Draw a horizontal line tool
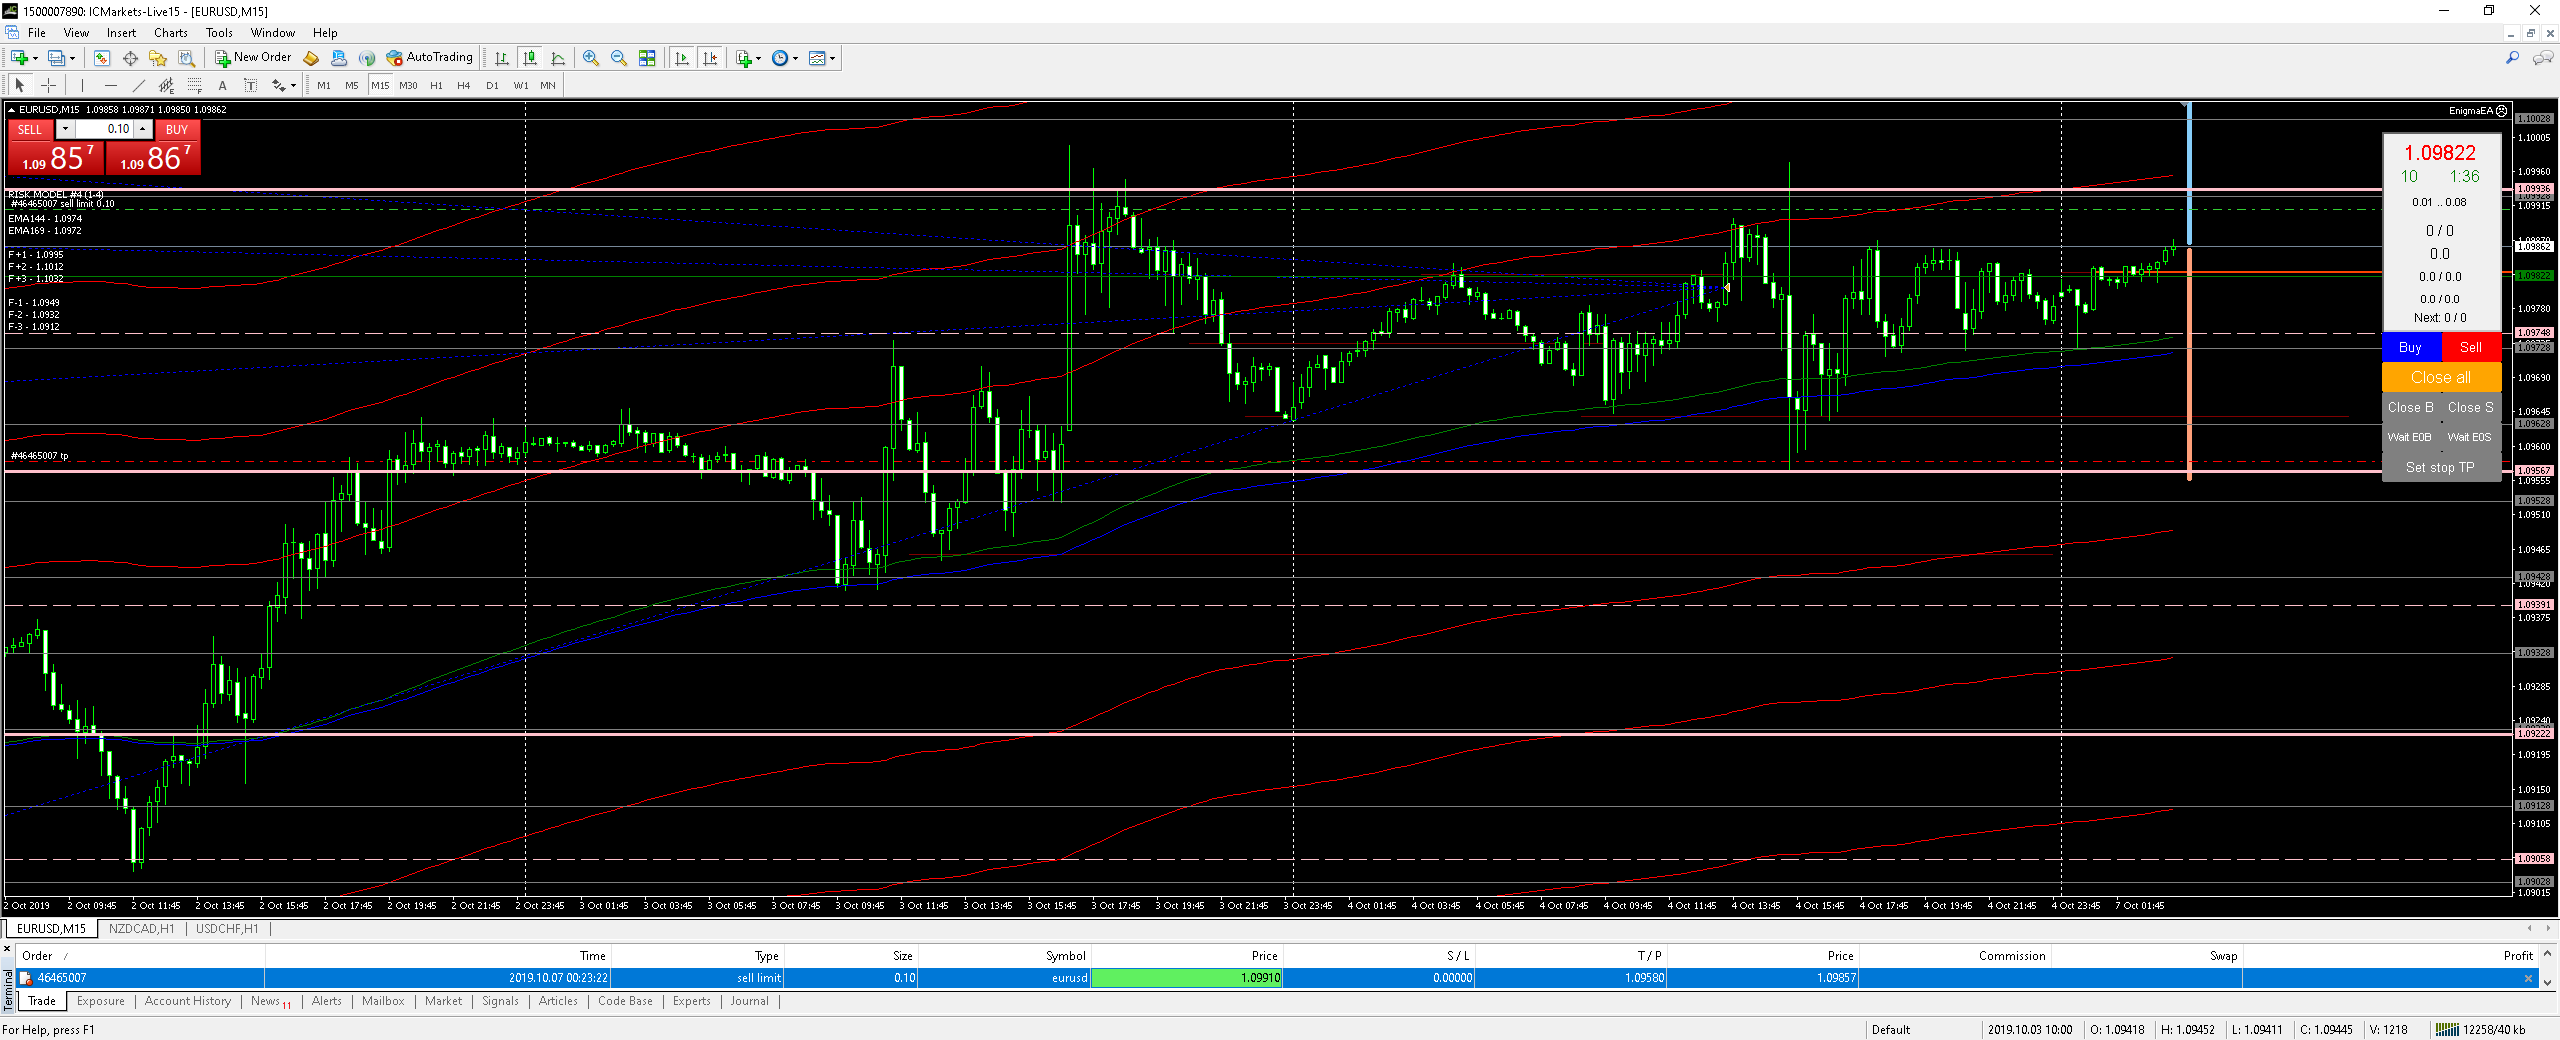2560x1040 pixels. coord(110,85)
